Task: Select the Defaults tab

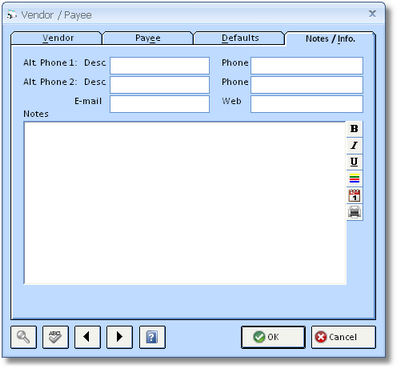Action: tap(240, 38)
